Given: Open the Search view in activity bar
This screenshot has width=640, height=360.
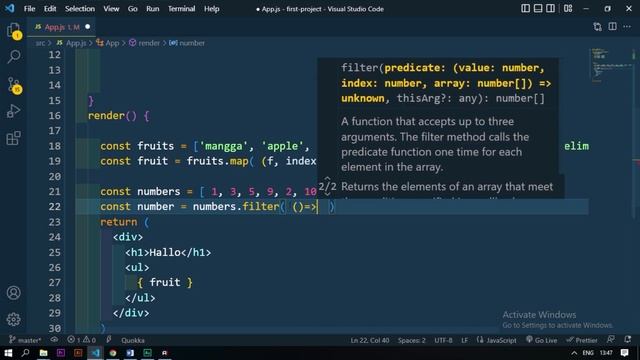Looking at the screenshot, I should coord(13,57).
